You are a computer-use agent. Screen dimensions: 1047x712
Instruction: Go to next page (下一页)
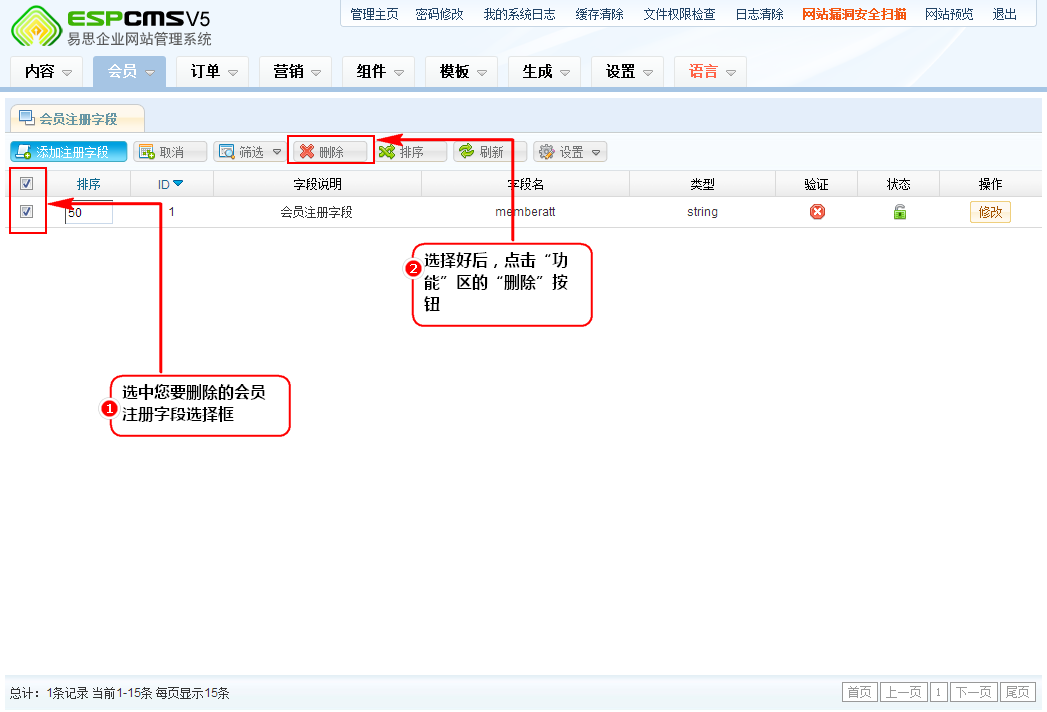pos(973,693)
